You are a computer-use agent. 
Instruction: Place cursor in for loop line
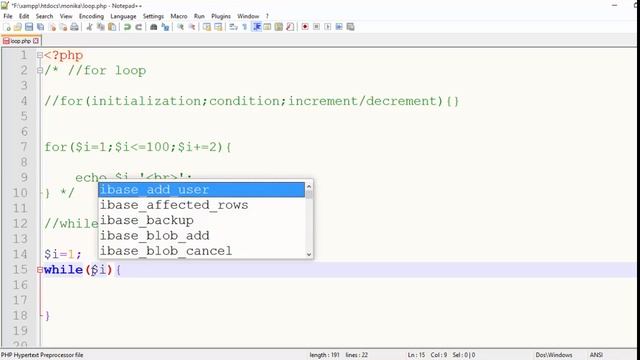[x=138, y=147]
